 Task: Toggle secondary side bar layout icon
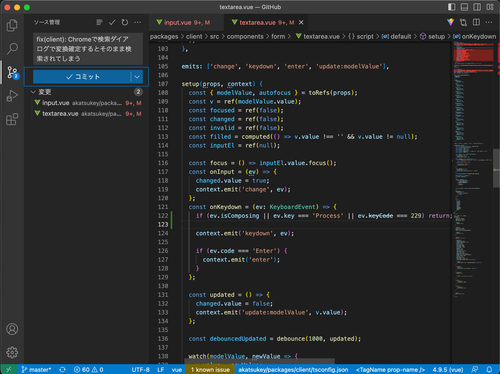[477, 7]
